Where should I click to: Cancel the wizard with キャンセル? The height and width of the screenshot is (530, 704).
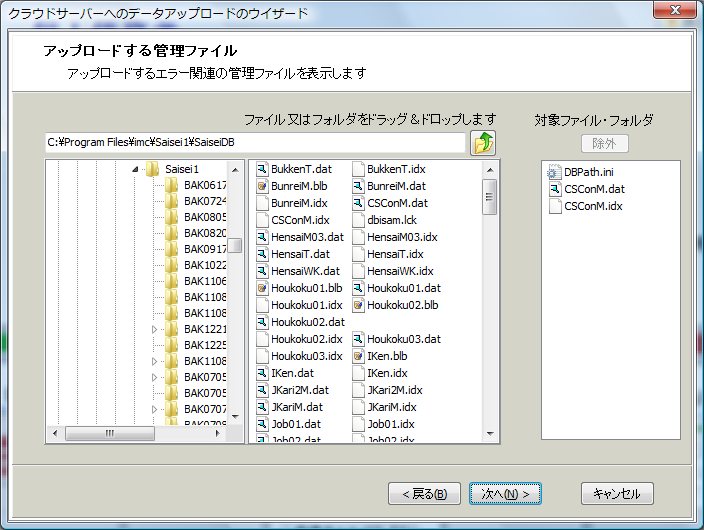click(x=616, y=493)
